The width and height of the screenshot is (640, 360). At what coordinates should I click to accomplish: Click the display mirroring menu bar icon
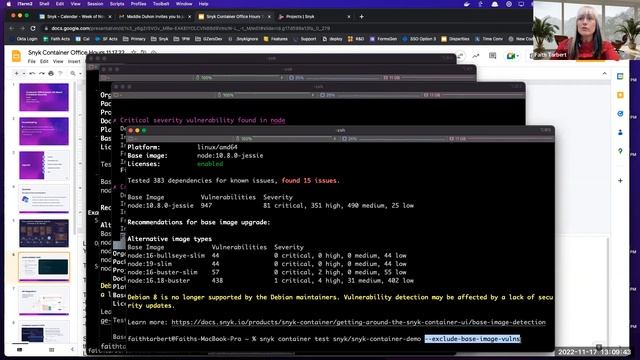pos(521,4)
